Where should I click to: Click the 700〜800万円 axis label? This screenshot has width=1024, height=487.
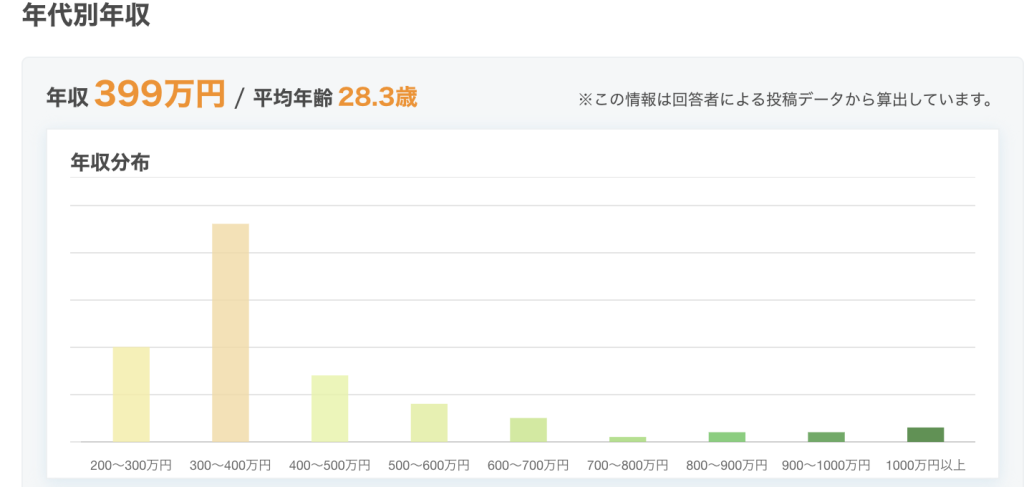[627, 465]
